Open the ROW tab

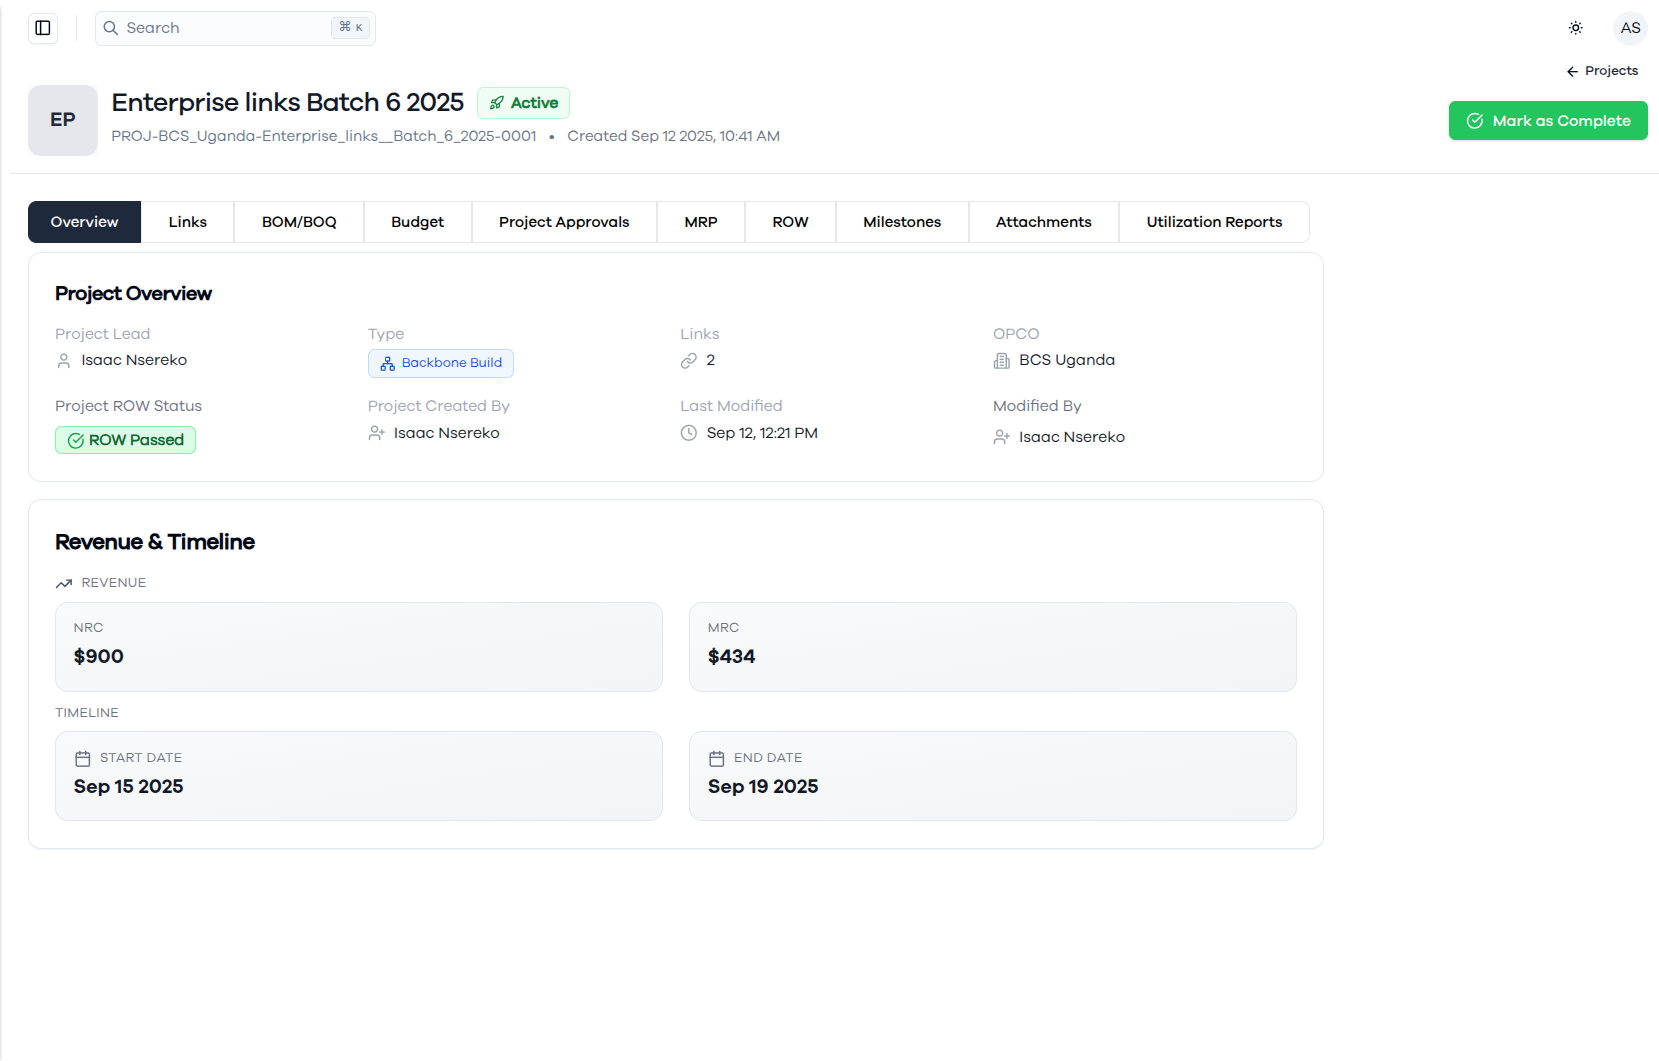point(790,222)
